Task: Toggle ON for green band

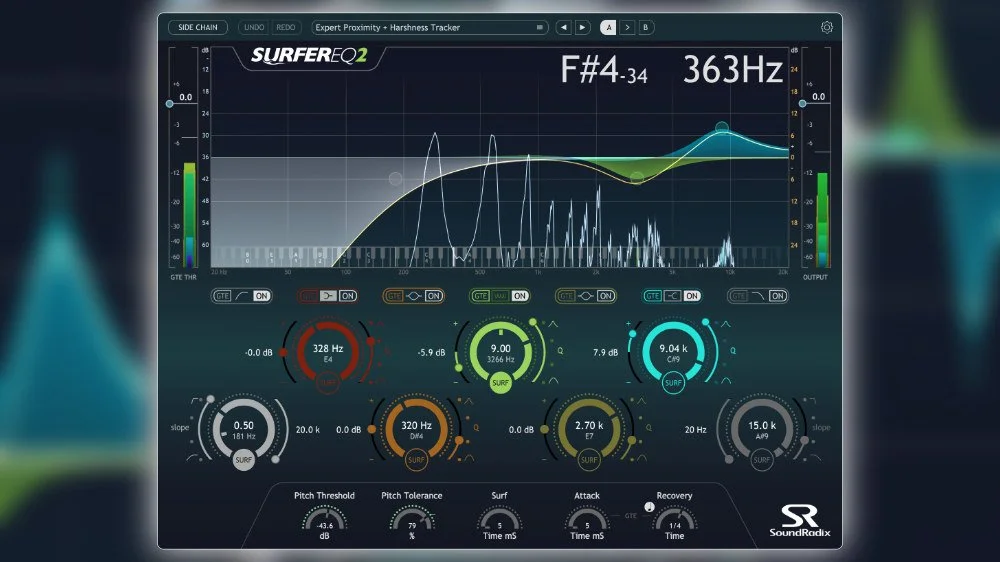Action: pyautogui.click(x=520, y=296)
